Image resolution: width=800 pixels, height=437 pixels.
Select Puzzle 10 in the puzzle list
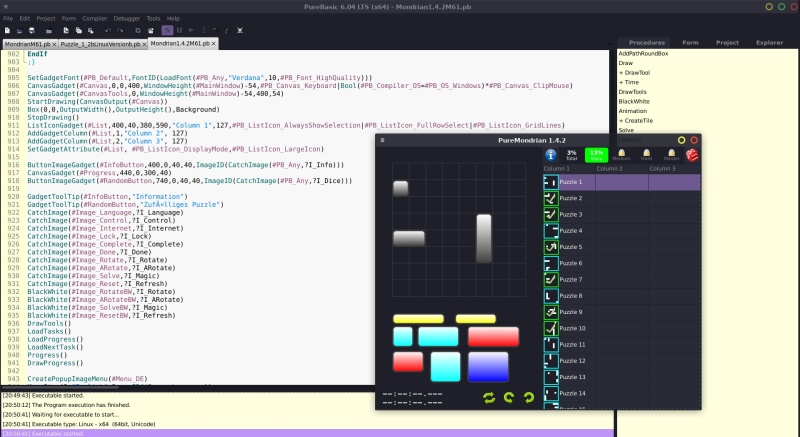click(621, 328)
